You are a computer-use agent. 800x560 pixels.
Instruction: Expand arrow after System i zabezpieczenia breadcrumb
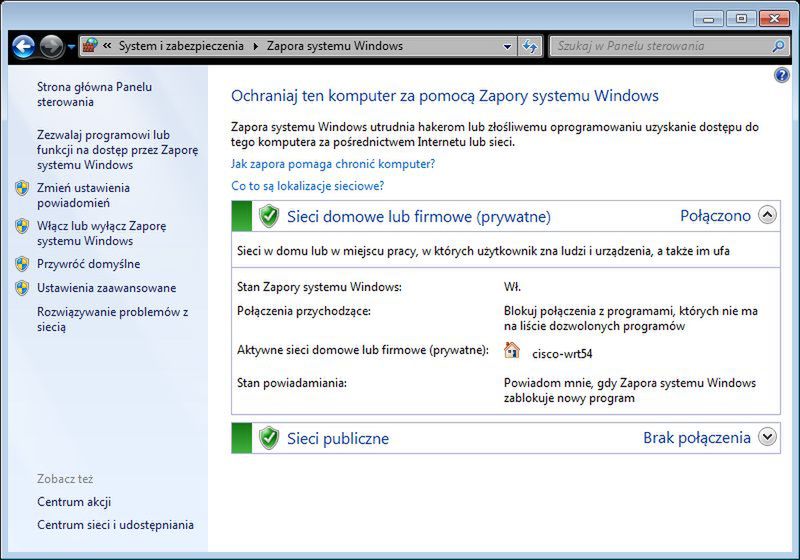point(255,46)
